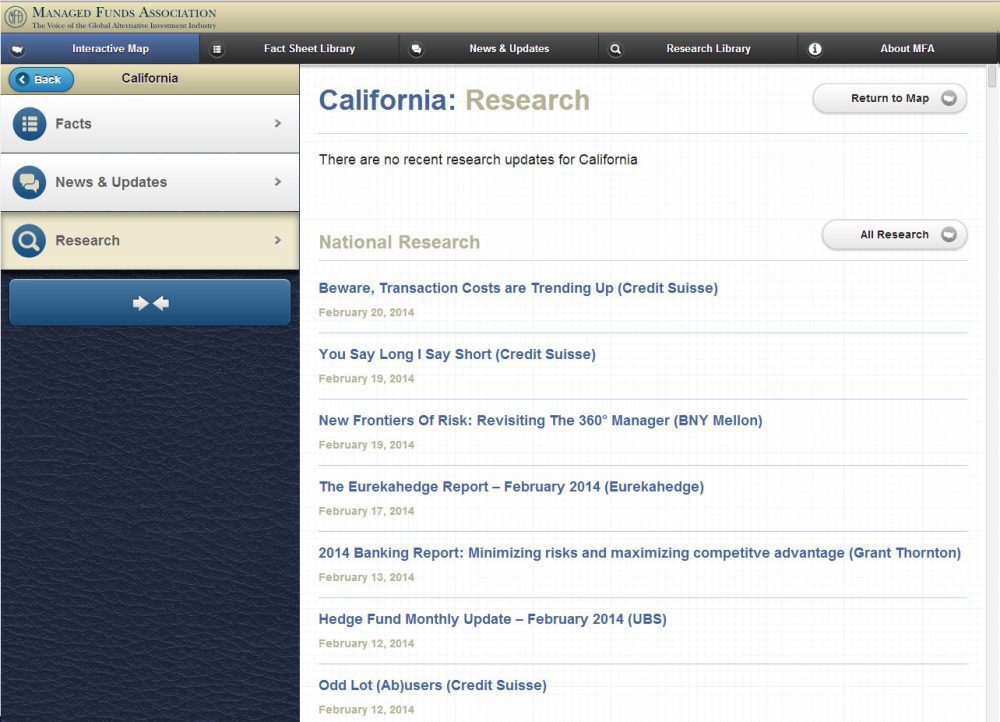Click the 'California: Research' page heading
This screenshot has width=1000, height=722.
[454, 100]
